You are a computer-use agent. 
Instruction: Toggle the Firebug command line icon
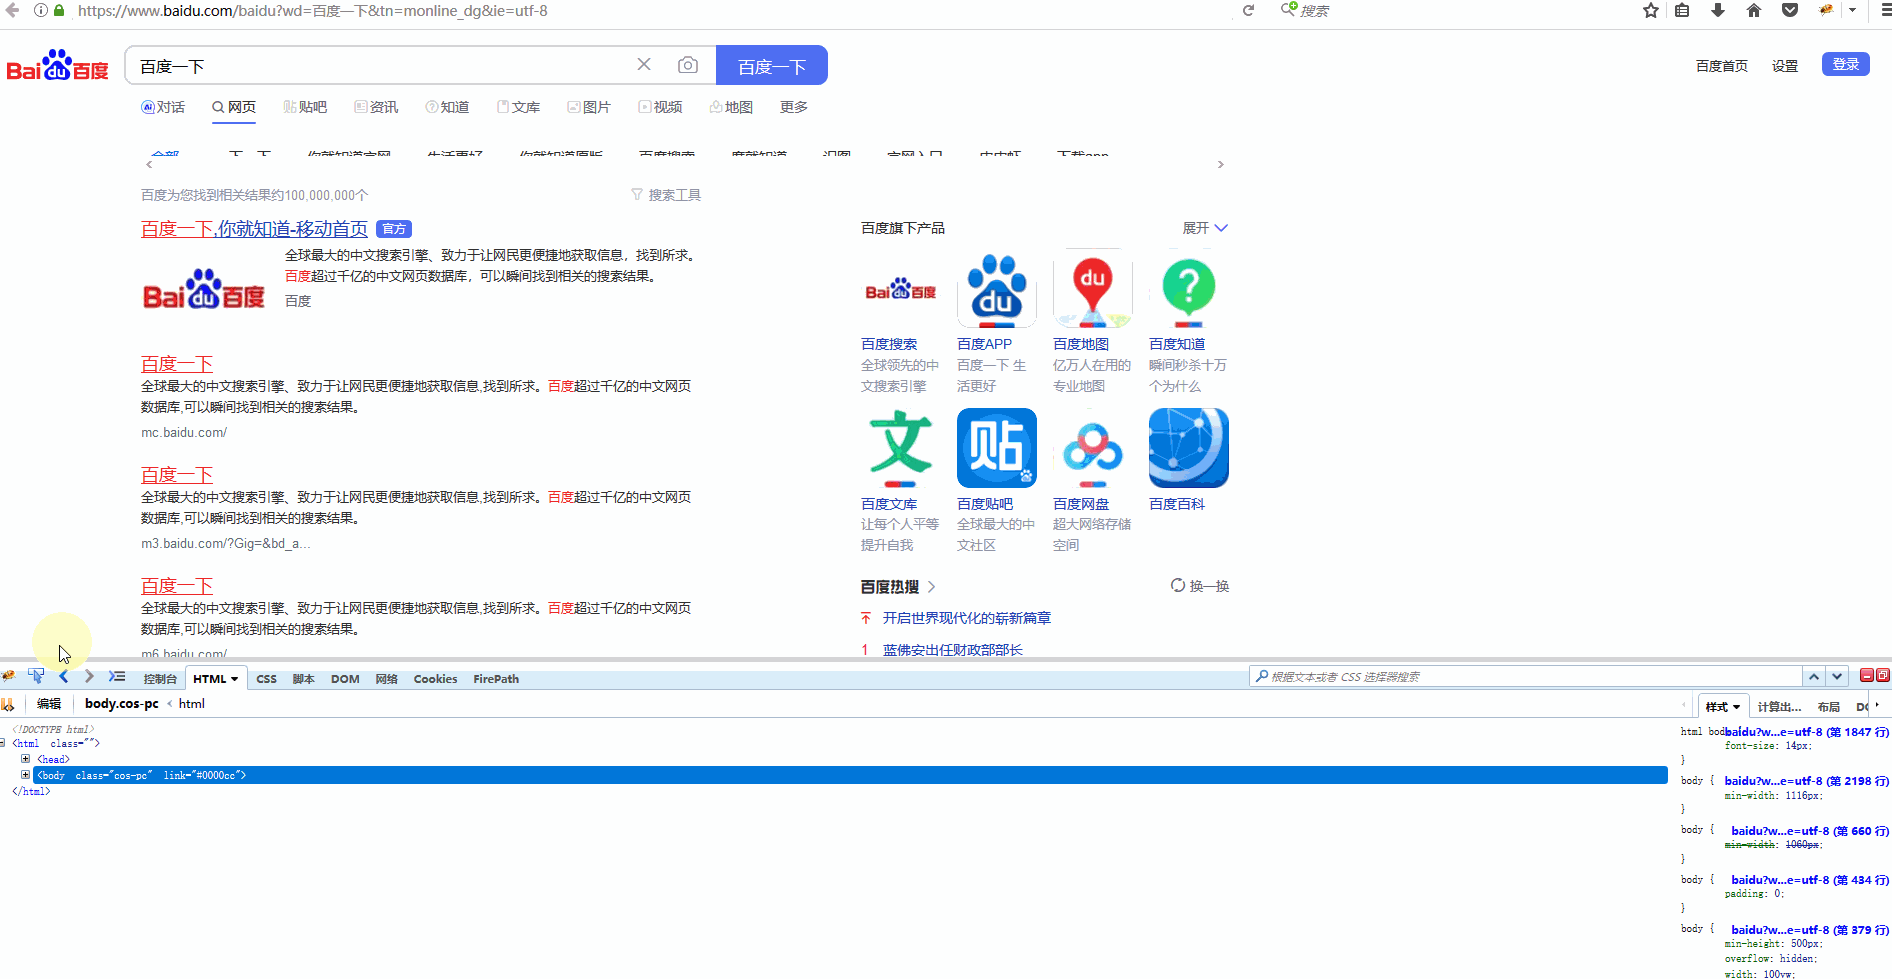click(117, 677)
